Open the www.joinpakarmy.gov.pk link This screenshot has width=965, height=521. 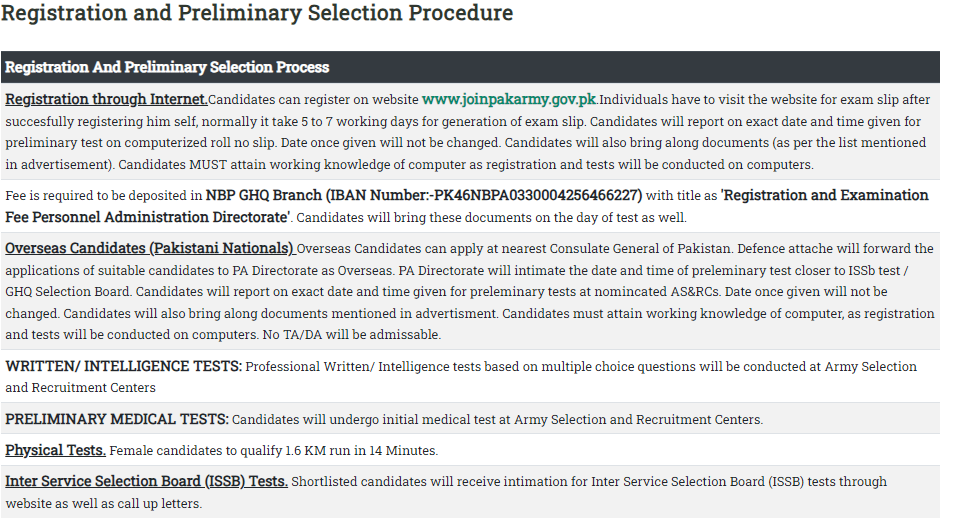point(509,100)
